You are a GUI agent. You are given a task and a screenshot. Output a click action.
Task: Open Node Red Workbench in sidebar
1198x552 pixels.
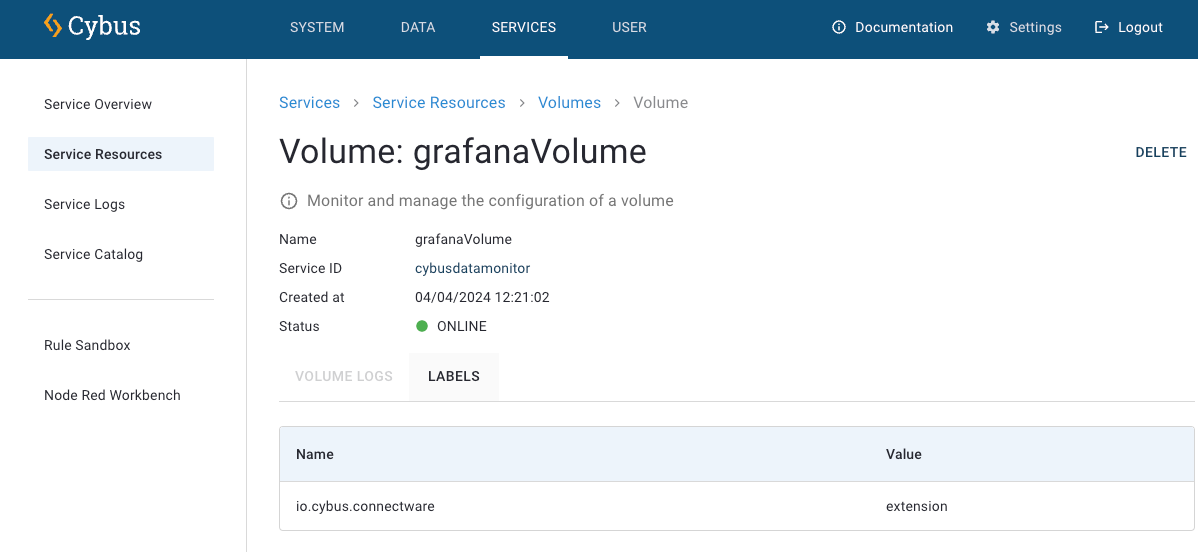(112, 395)
